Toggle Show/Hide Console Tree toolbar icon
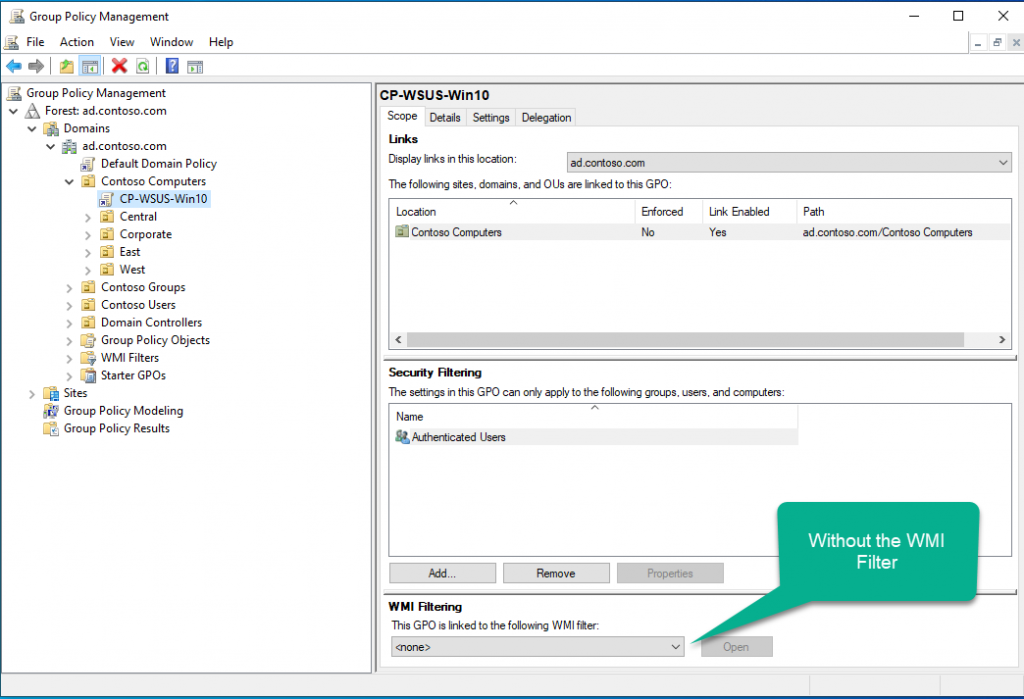 click(90, 66)
